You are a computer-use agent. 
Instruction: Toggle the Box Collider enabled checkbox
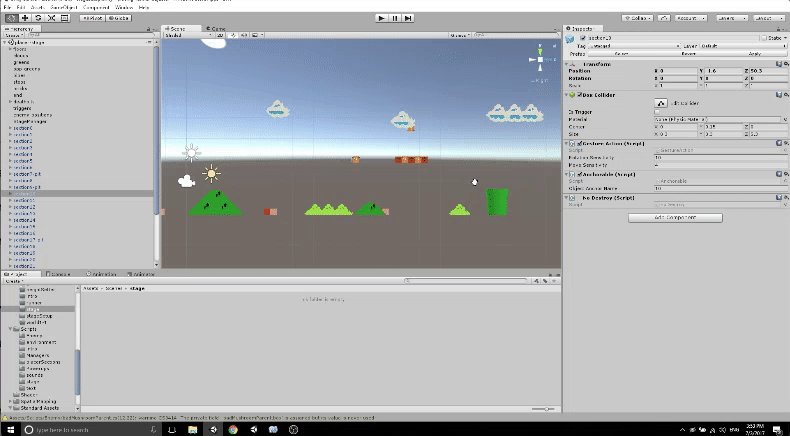point(579,95)
